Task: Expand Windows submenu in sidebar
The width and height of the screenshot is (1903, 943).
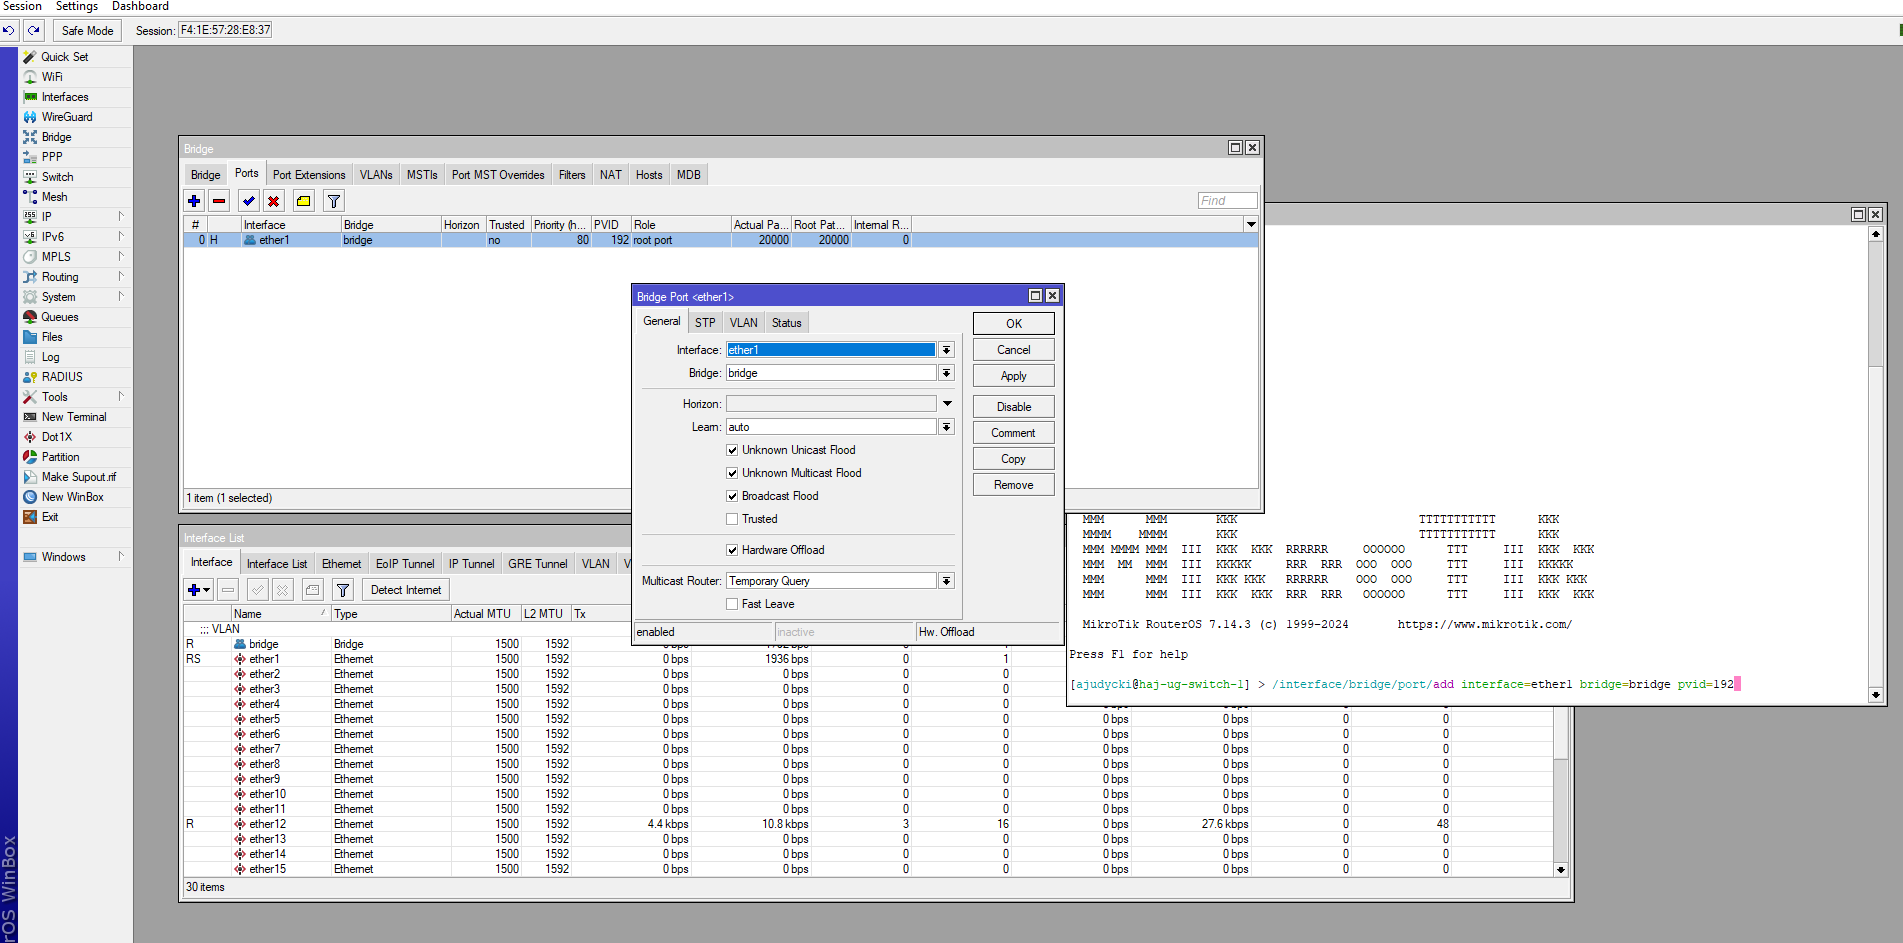Action: 121,557
